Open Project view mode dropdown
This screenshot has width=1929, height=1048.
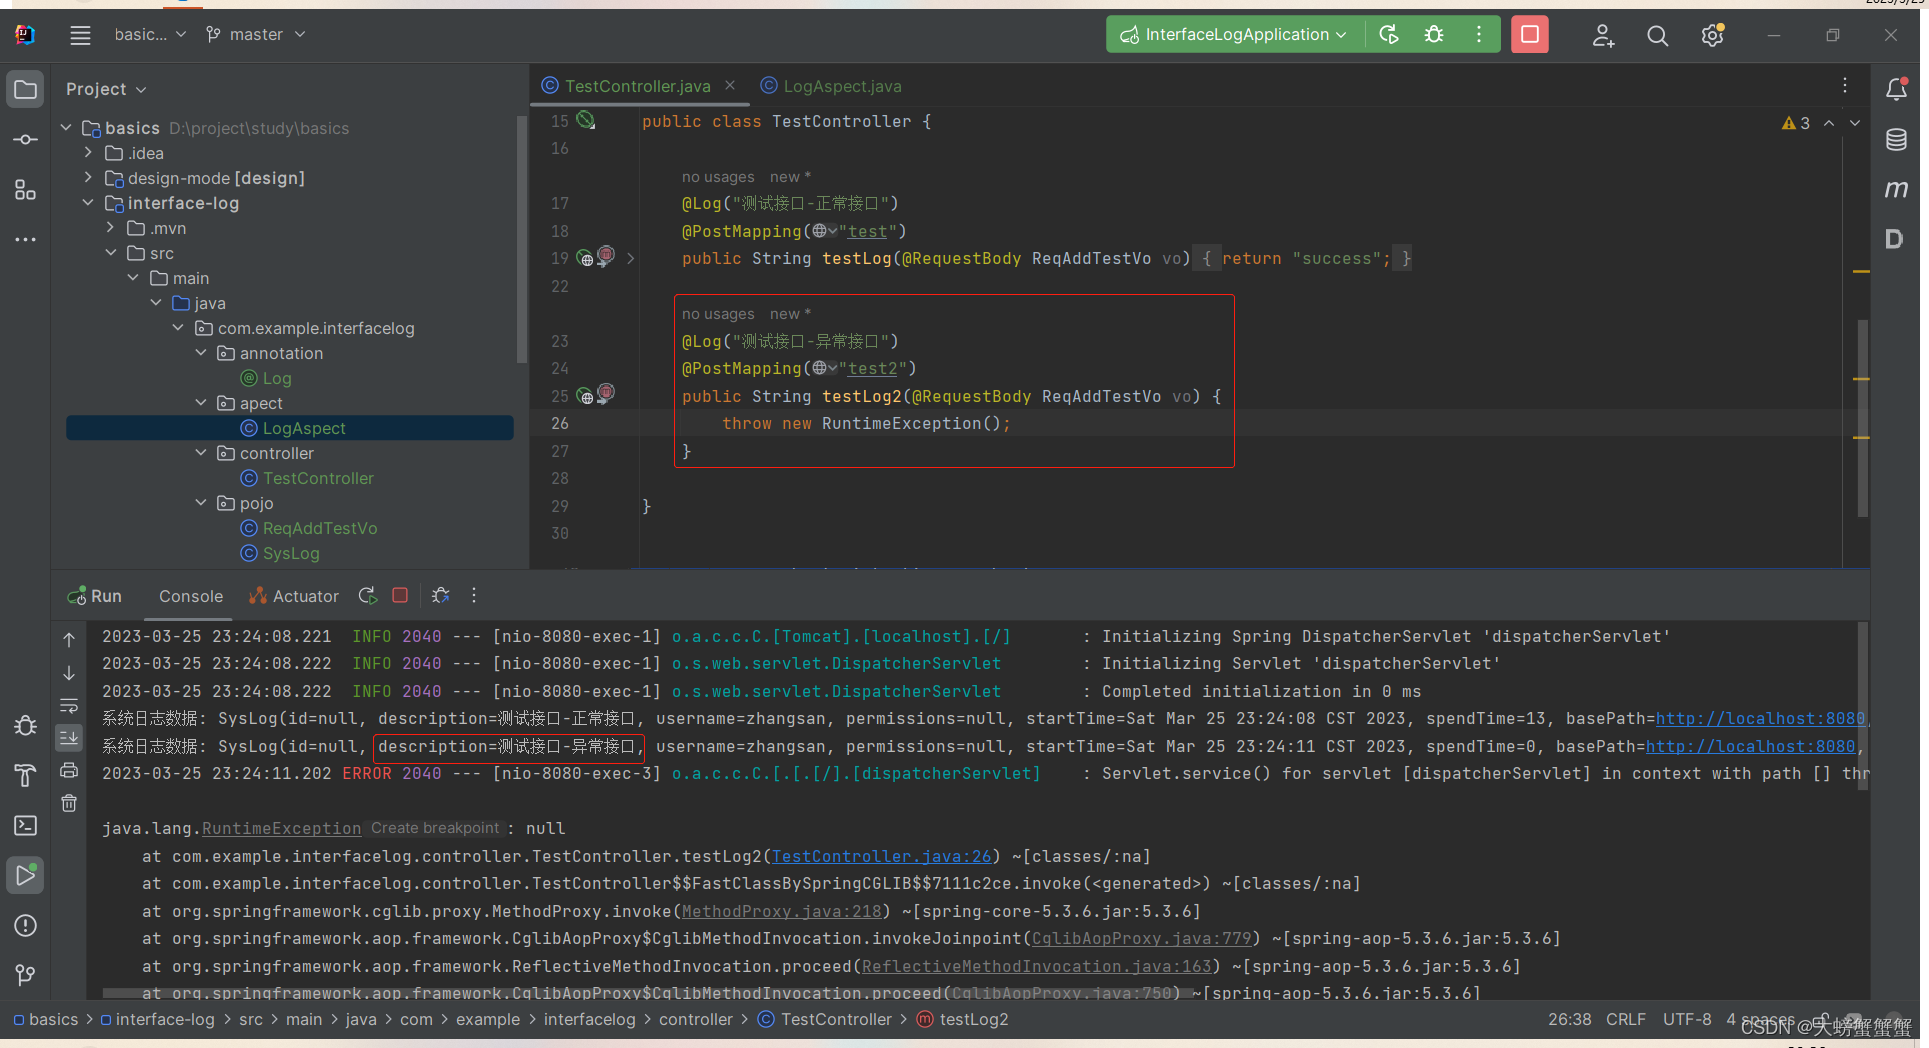pyautogui.click(x=106, y=89)
